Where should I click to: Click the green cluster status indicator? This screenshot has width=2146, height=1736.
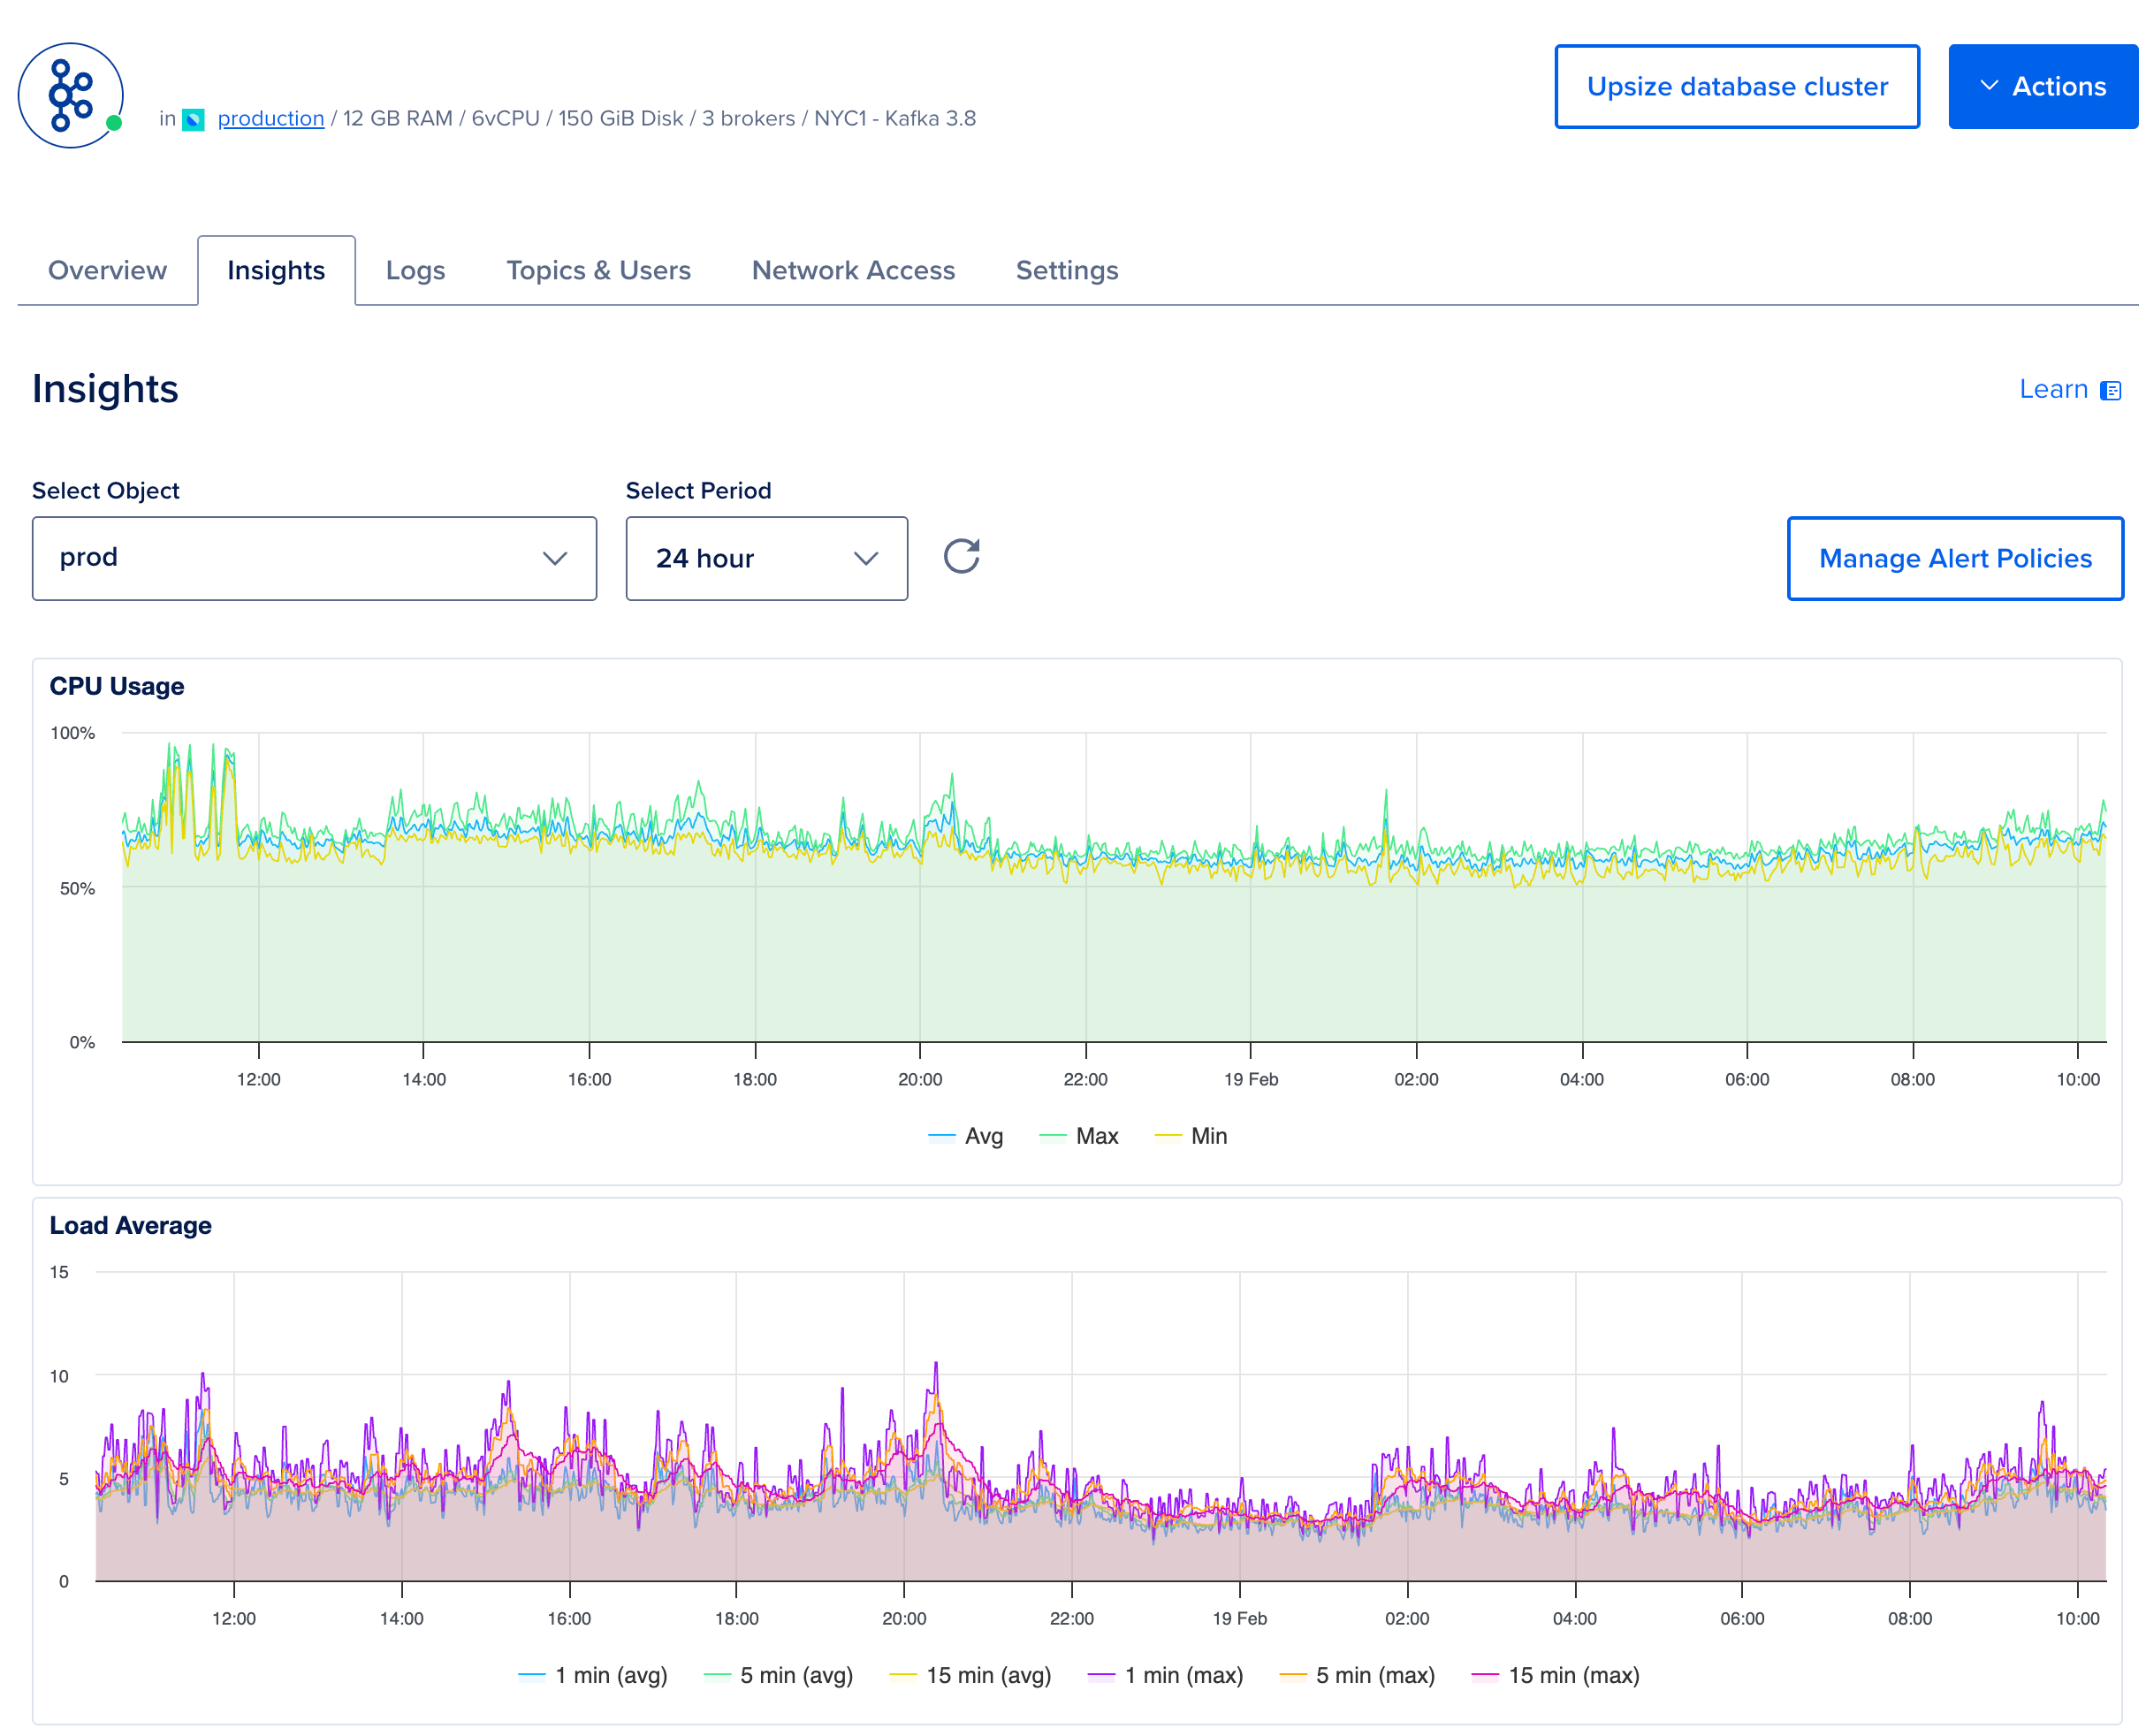coord(114,124)
